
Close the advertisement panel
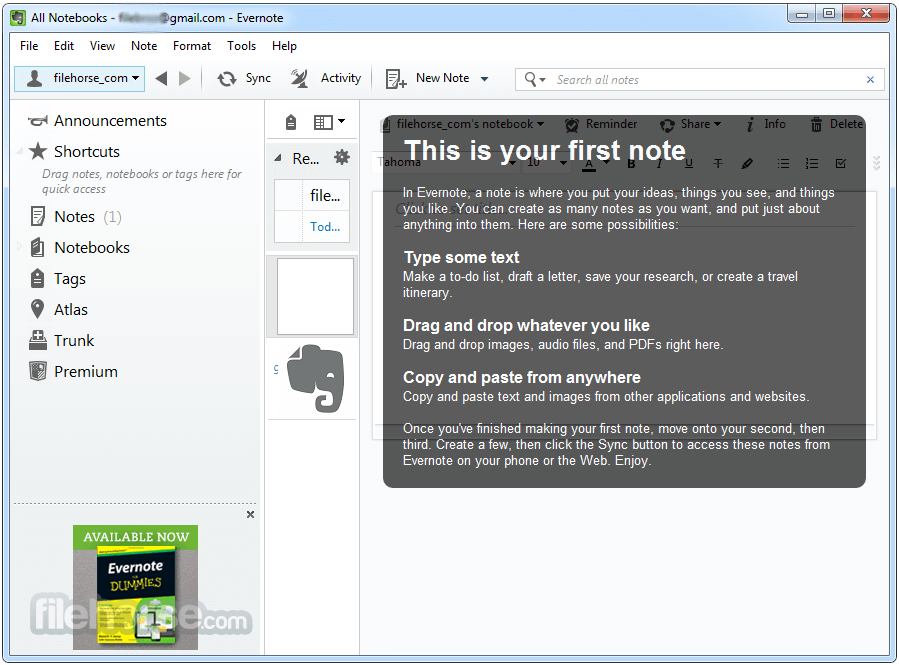(x=251, y=515)
